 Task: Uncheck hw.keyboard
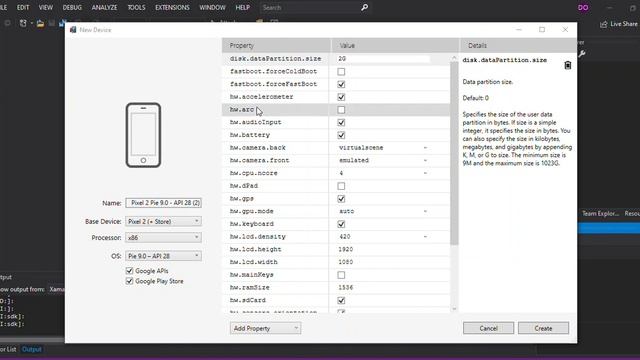tap(341, 224)
